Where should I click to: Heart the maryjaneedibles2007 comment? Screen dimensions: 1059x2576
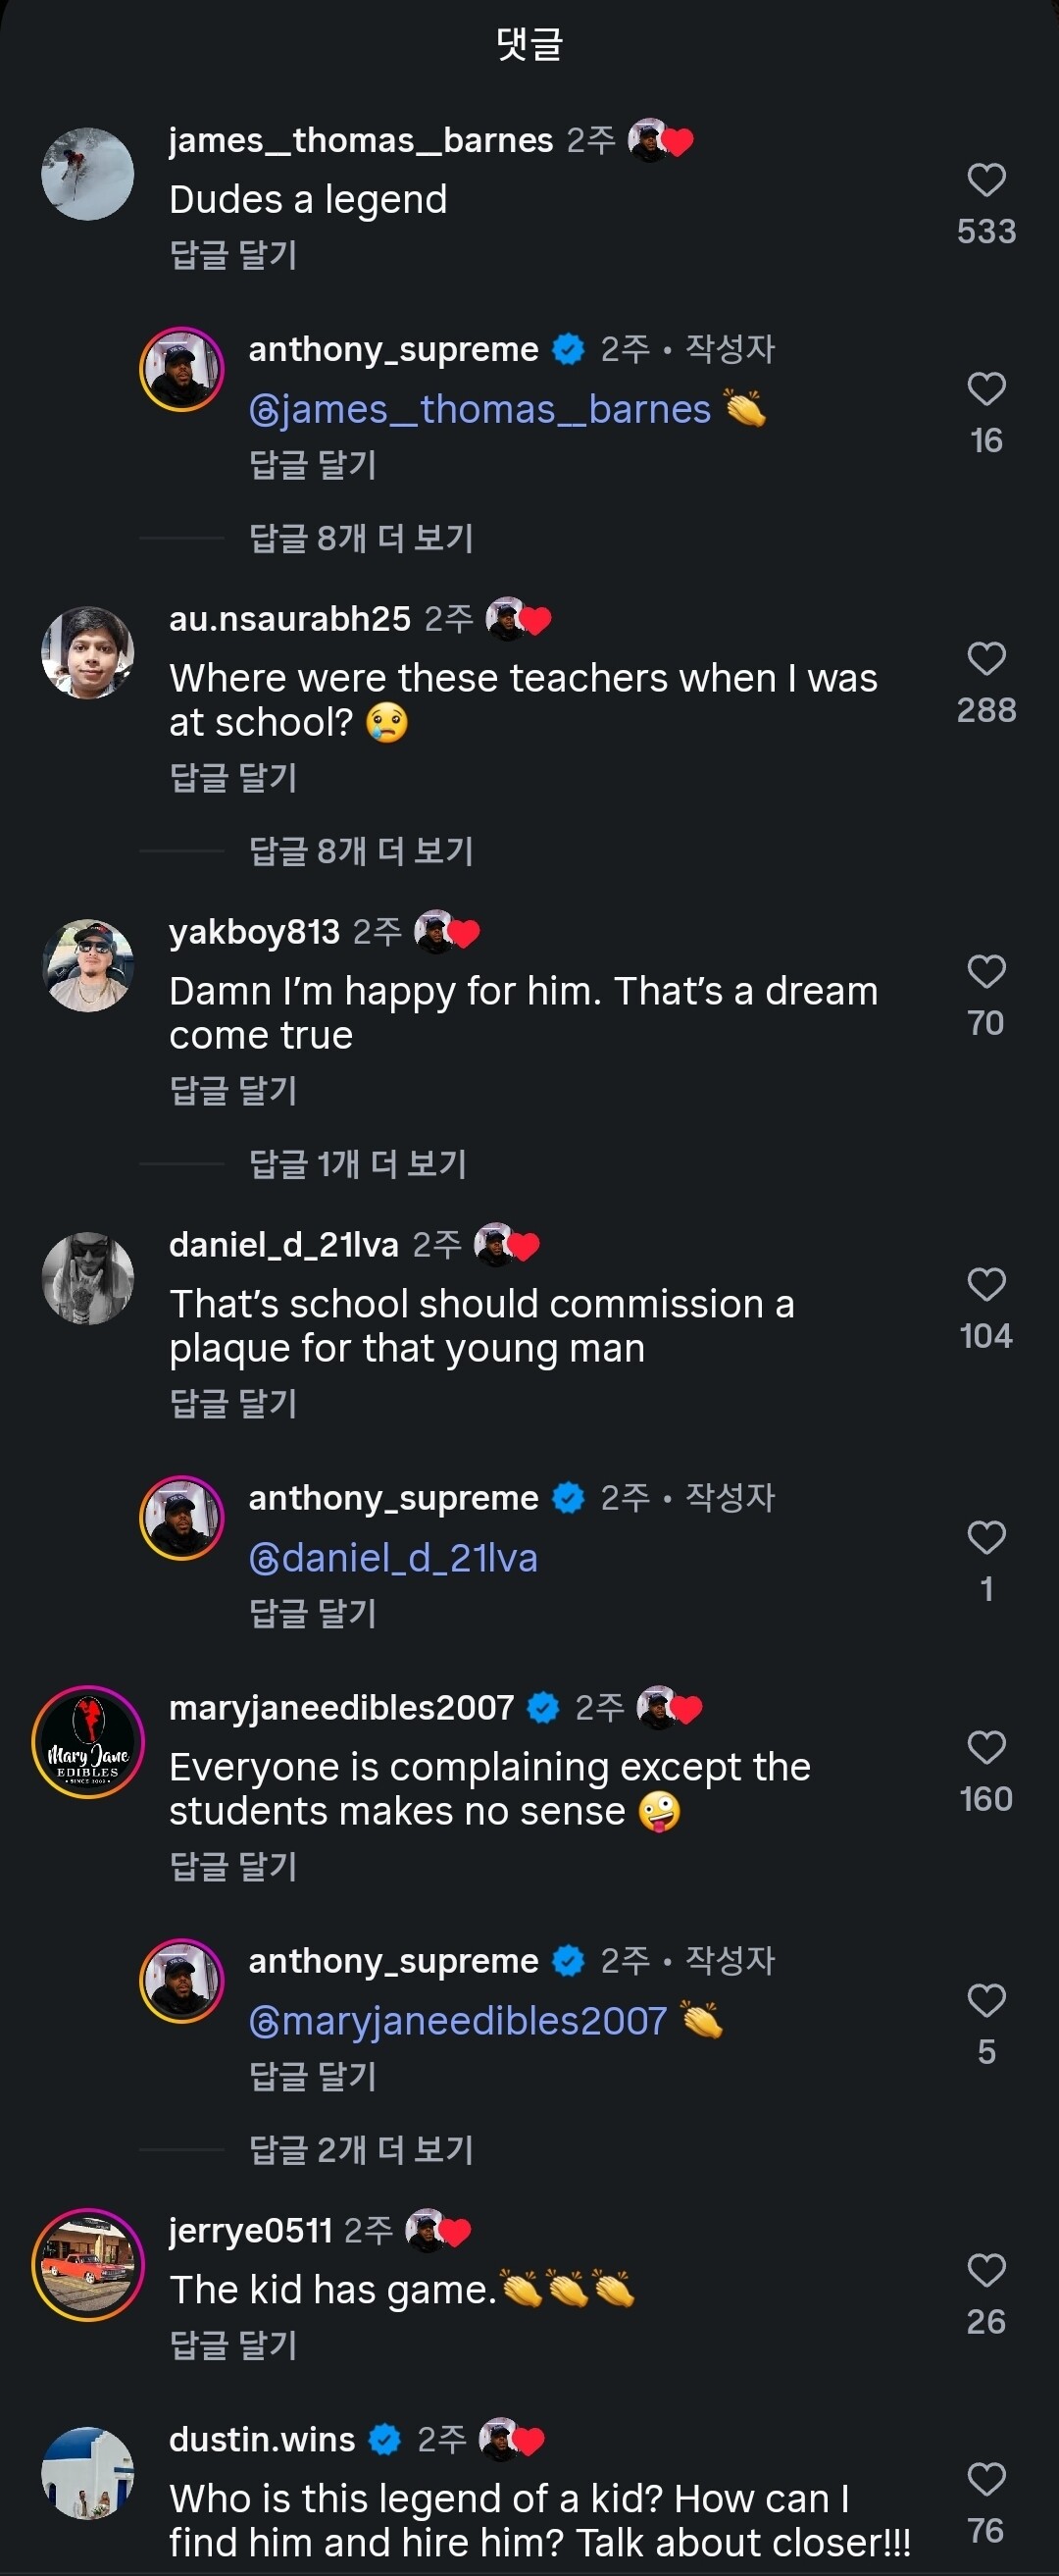click(986, 1748)
